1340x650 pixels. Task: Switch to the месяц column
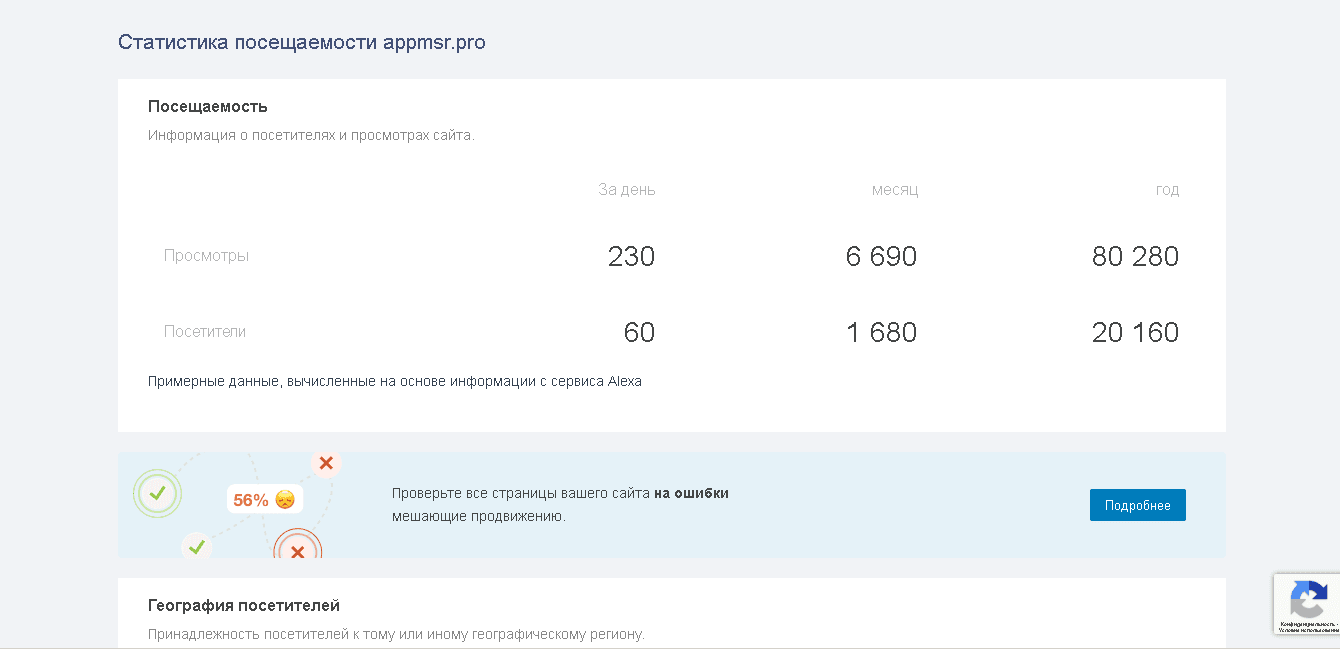coord(895,189)
